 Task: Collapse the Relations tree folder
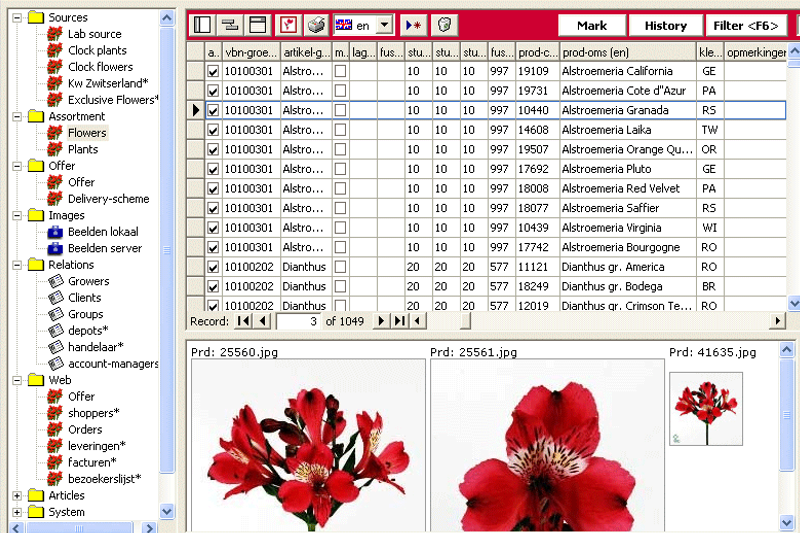tap(17, 265)
